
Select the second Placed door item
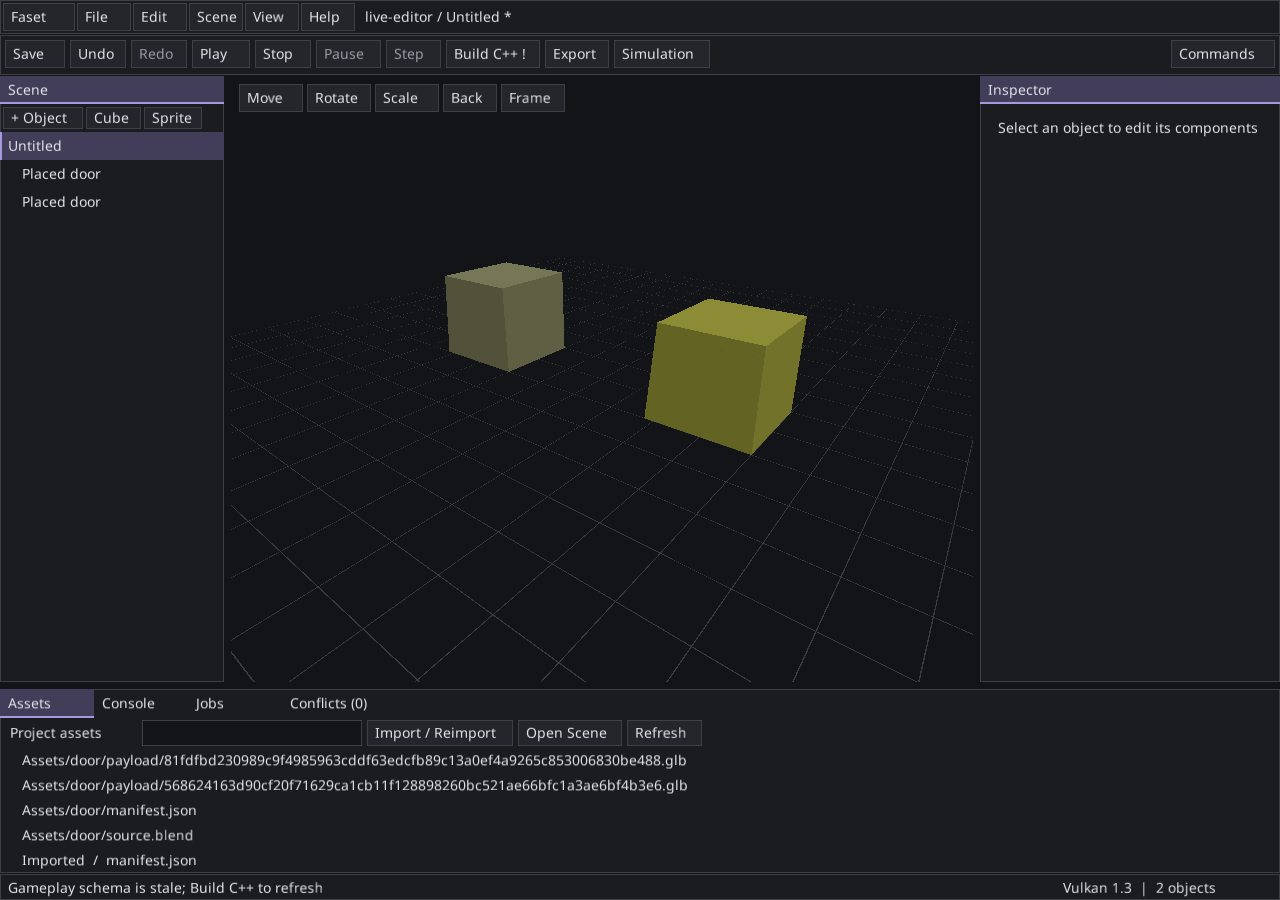click(x=112, y=202)
